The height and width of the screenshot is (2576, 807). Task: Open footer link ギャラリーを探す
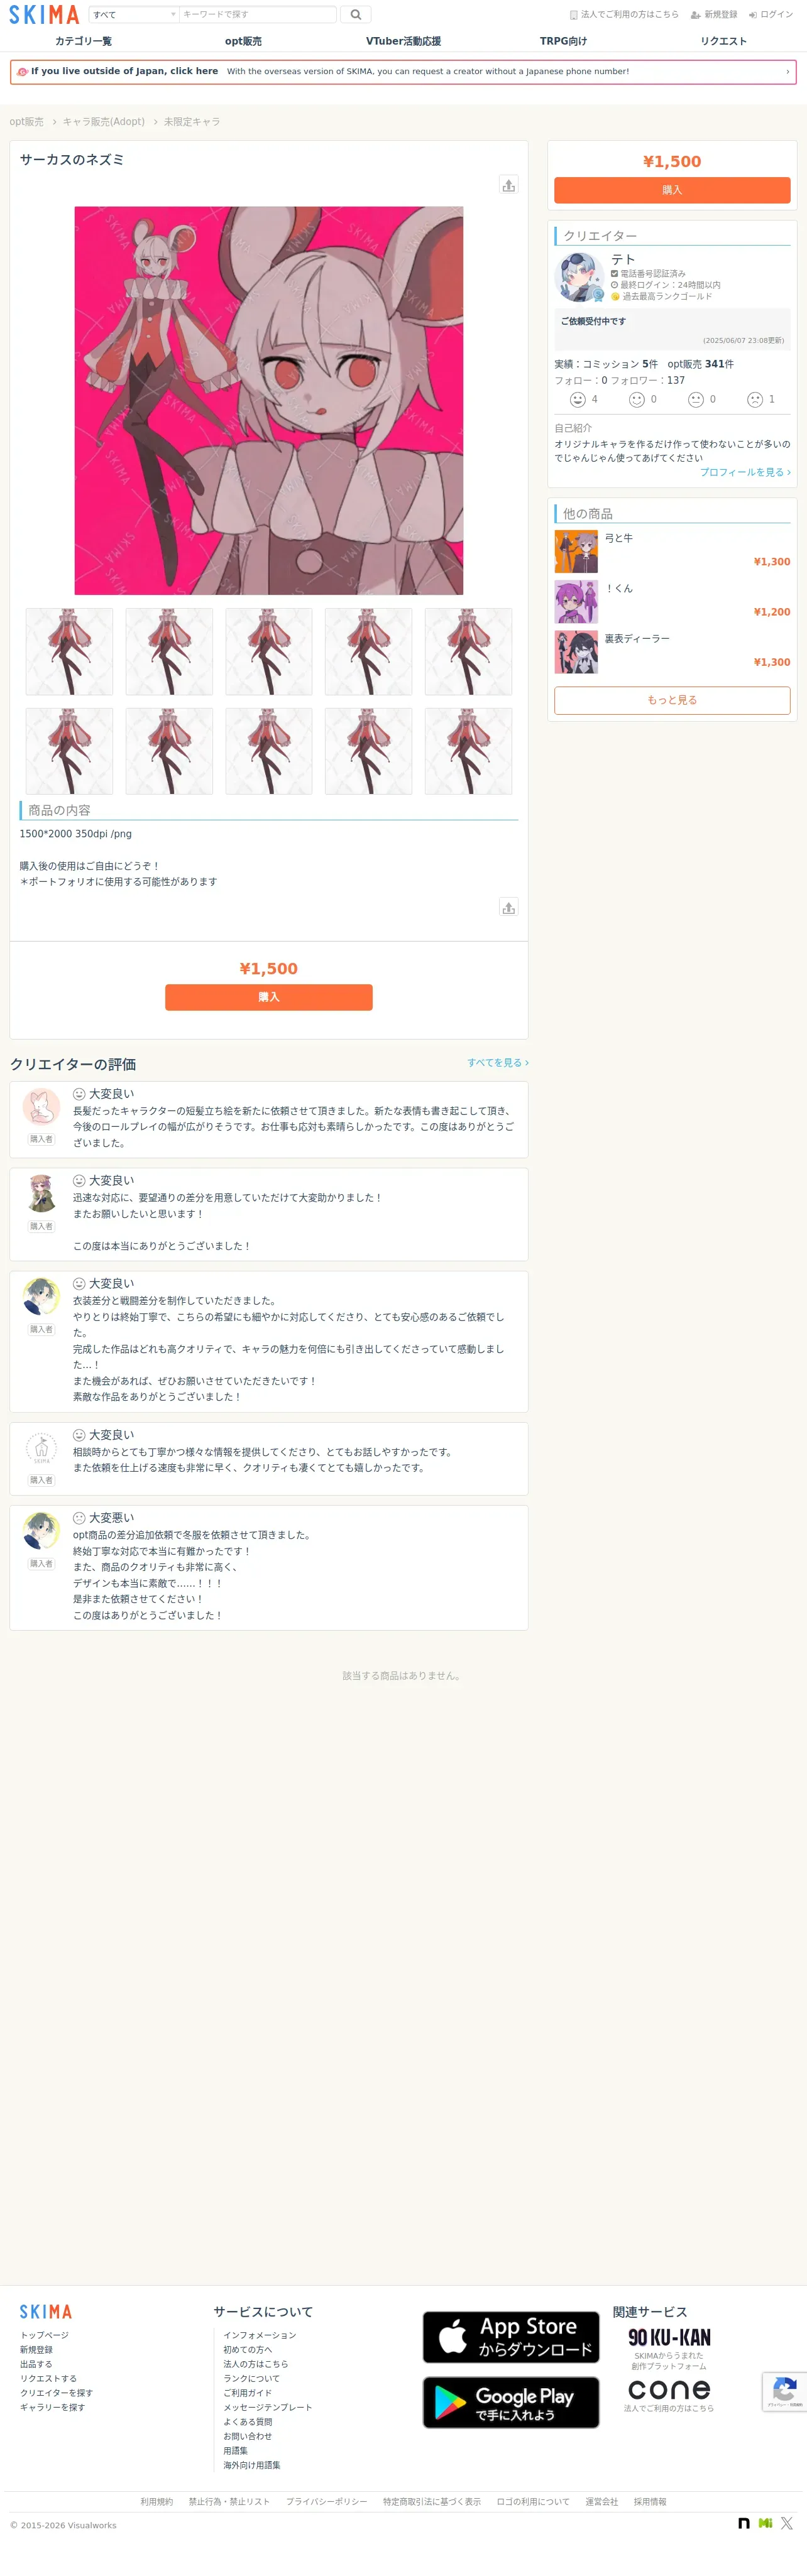pos(53,2407)
